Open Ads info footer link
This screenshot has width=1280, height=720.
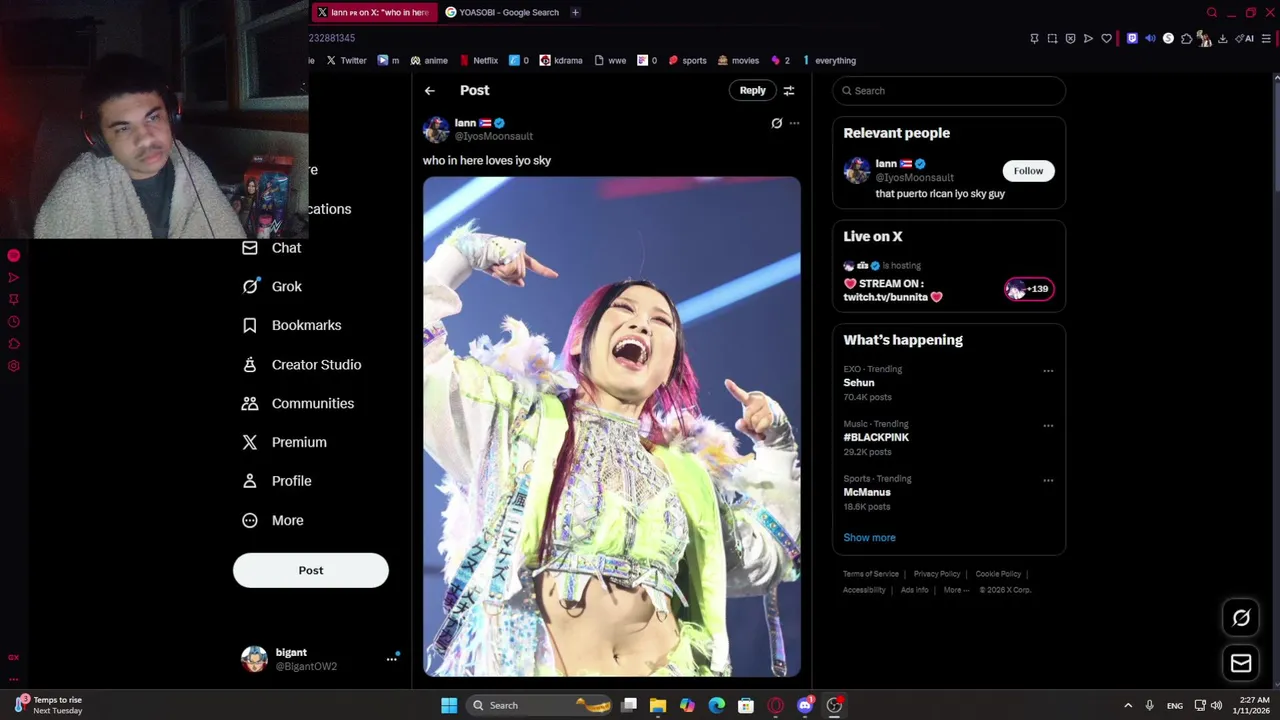click(x=914, y=590)
